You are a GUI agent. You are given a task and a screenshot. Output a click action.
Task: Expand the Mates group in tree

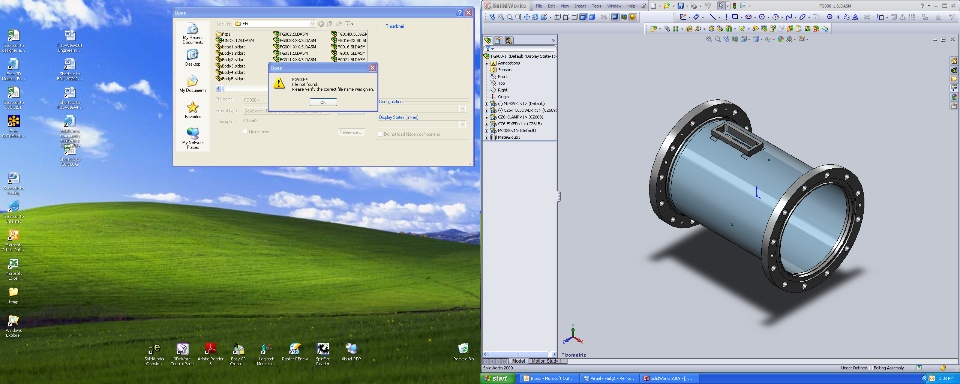point(487,137)
